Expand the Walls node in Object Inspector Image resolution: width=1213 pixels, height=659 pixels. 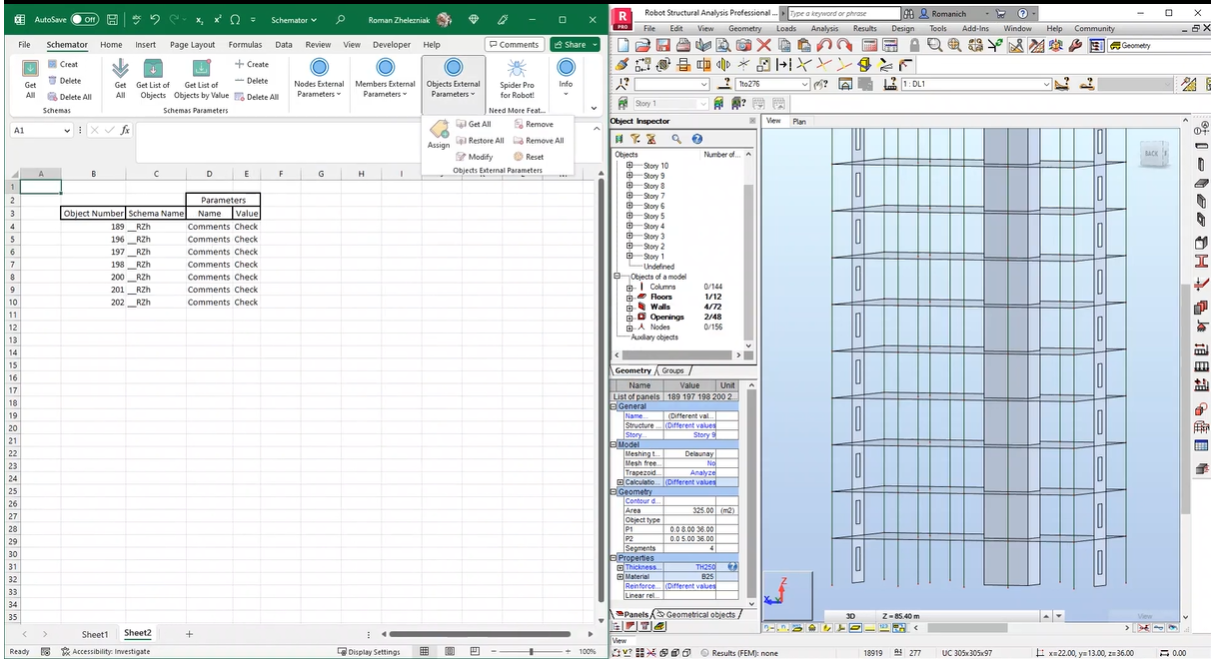(630, 307)
